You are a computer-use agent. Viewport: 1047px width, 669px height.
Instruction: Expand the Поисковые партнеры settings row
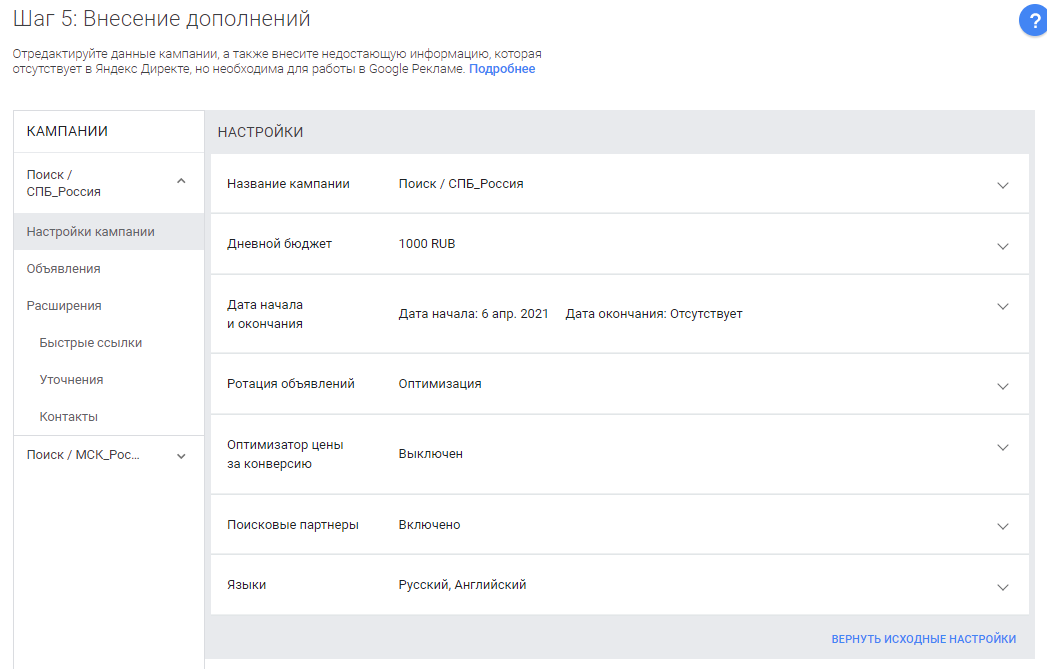1002,524
